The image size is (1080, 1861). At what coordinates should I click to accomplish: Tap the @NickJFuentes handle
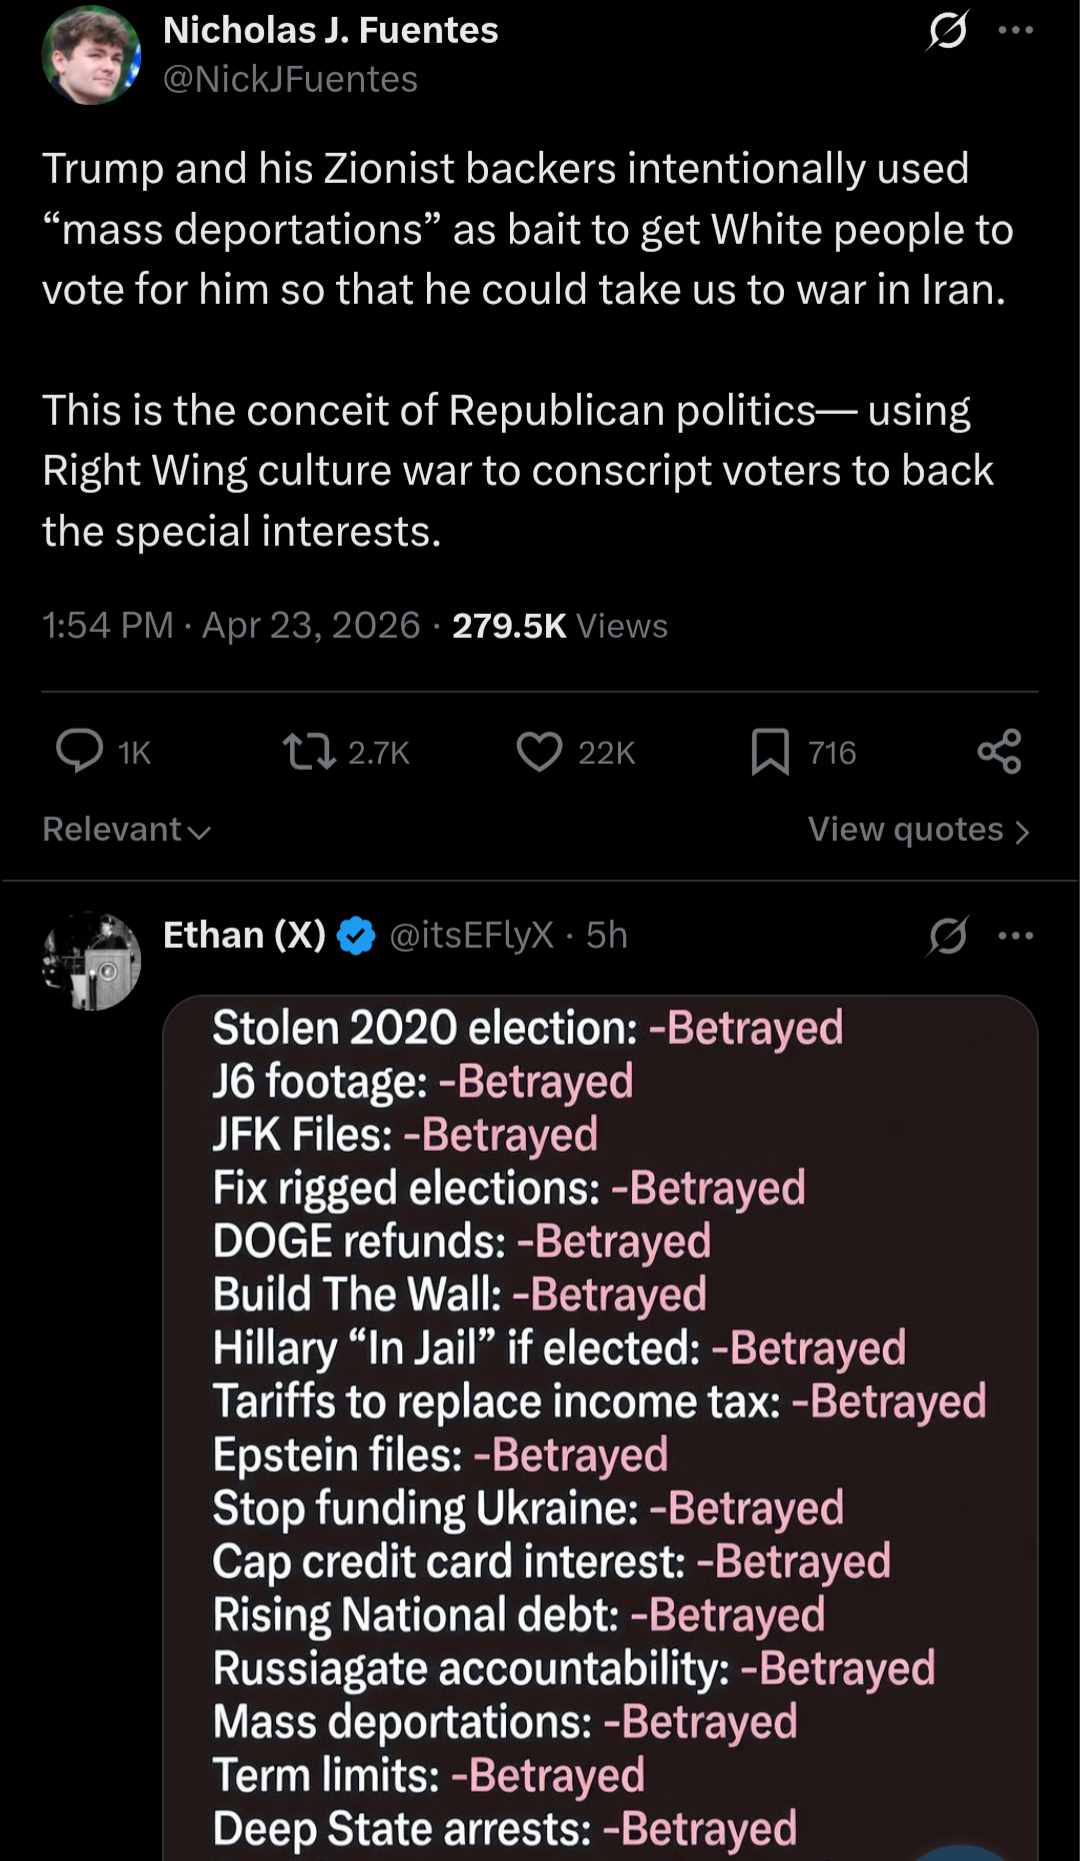point(290,79)
